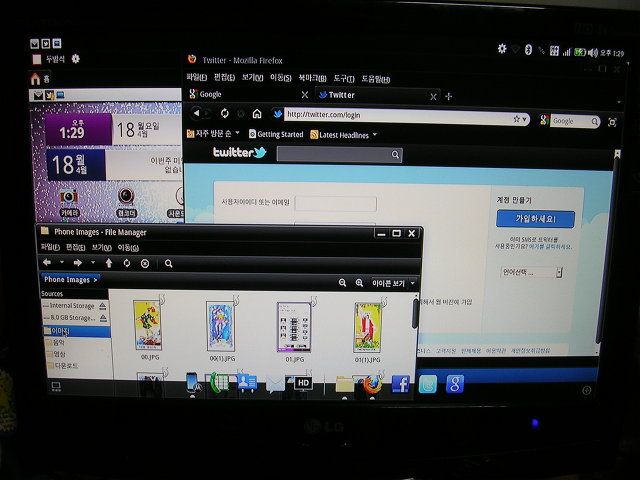Go to Firefox home page
The width and height of the screenshot is (640, 480).
click(257, 113)
